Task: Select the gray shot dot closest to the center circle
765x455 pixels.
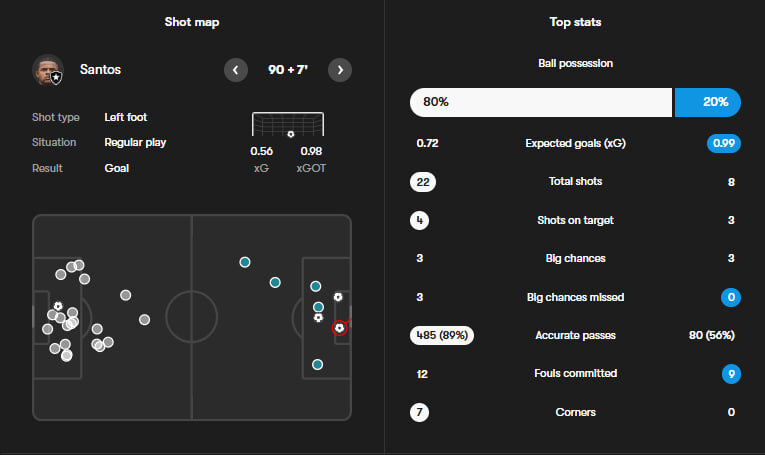Action: [145, 320]
